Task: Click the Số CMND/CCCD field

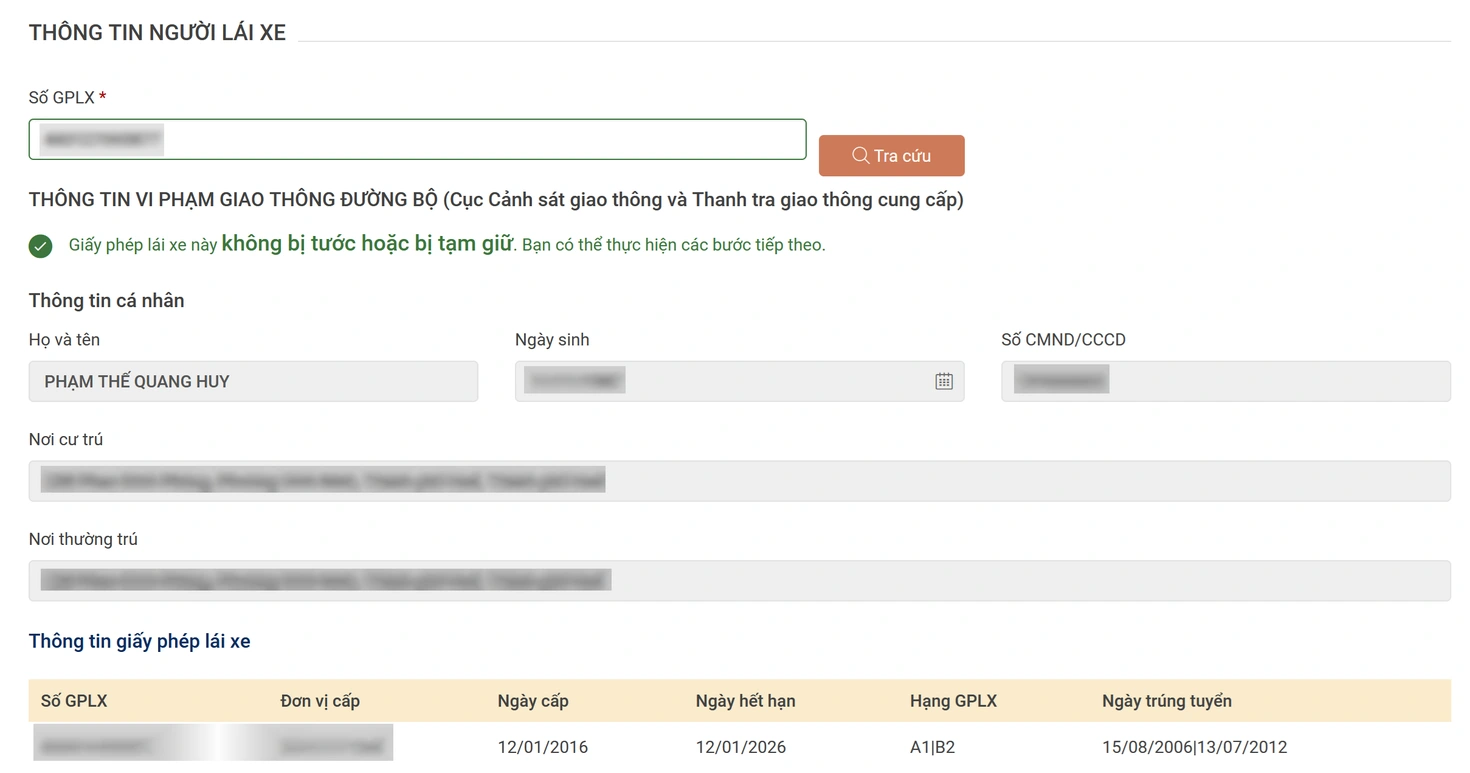Action: click(1225, 381)
